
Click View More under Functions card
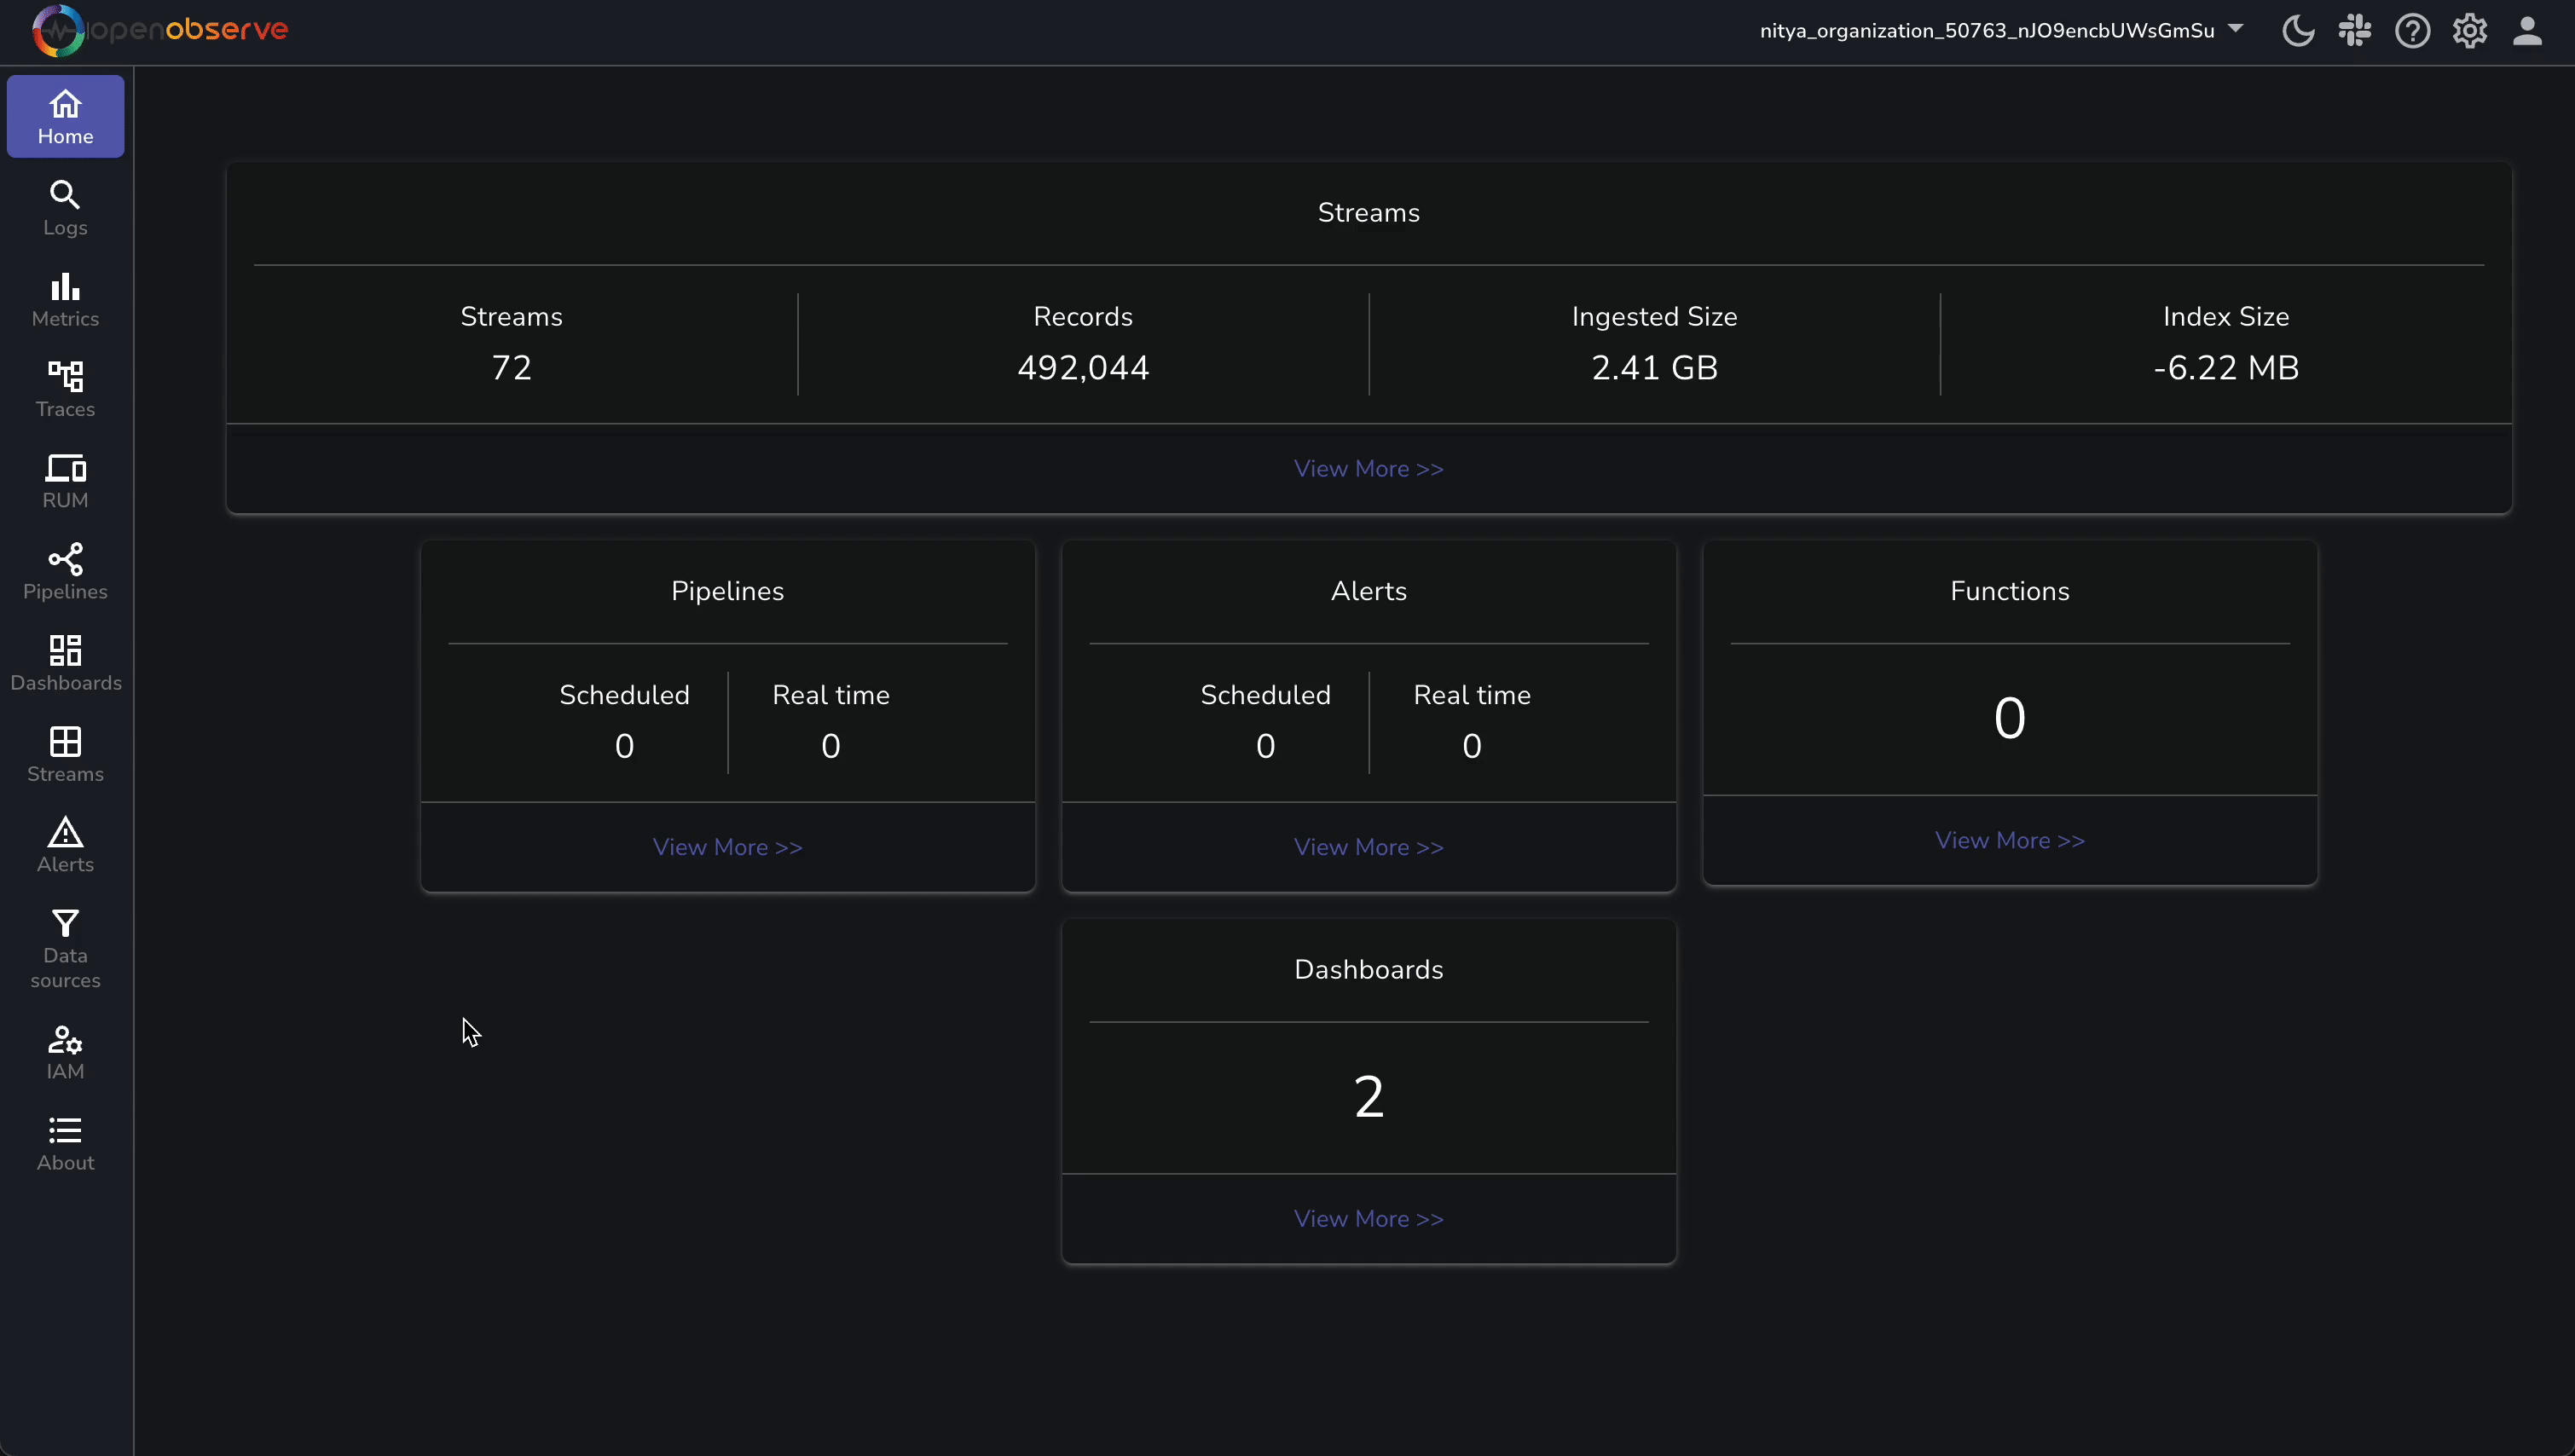click(x=2009, y=841)
